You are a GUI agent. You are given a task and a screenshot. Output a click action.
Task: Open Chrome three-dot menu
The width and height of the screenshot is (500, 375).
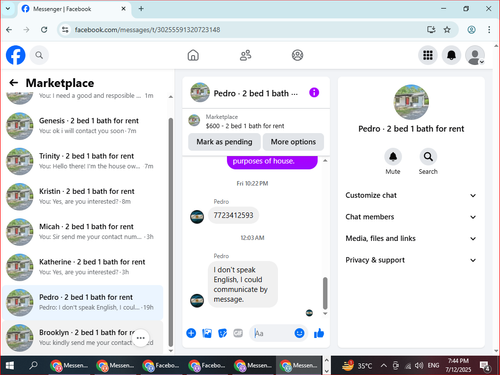[489, 30]
